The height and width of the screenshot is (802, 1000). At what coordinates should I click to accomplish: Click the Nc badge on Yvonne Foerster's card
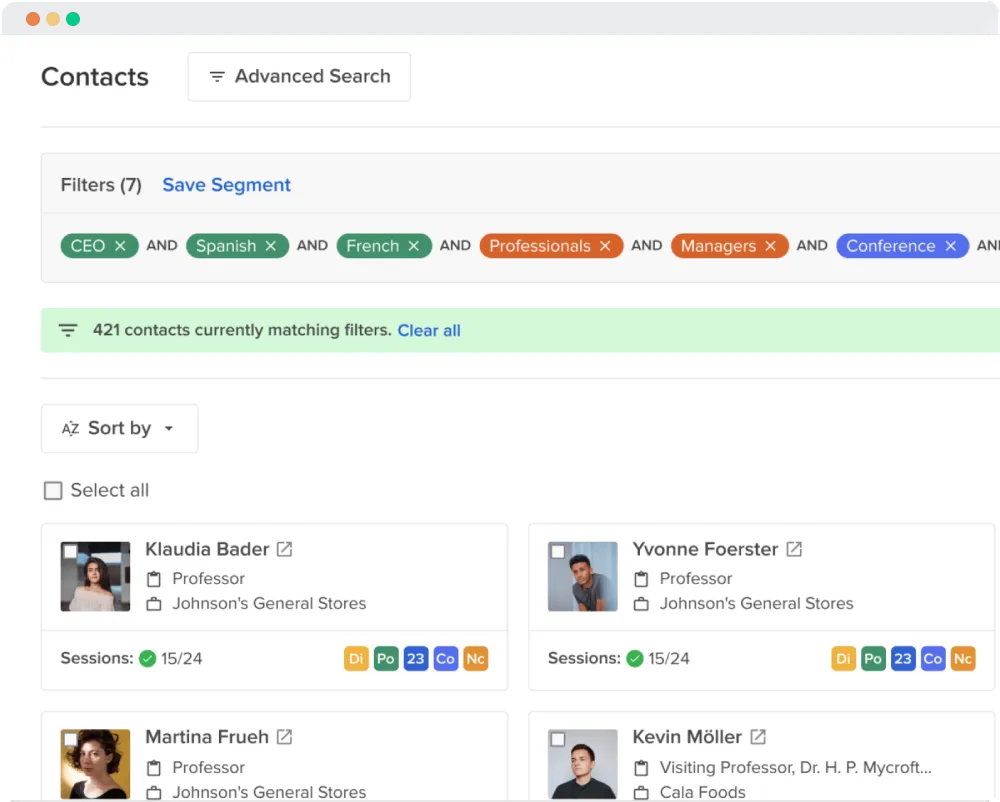(x=963, y=659)
